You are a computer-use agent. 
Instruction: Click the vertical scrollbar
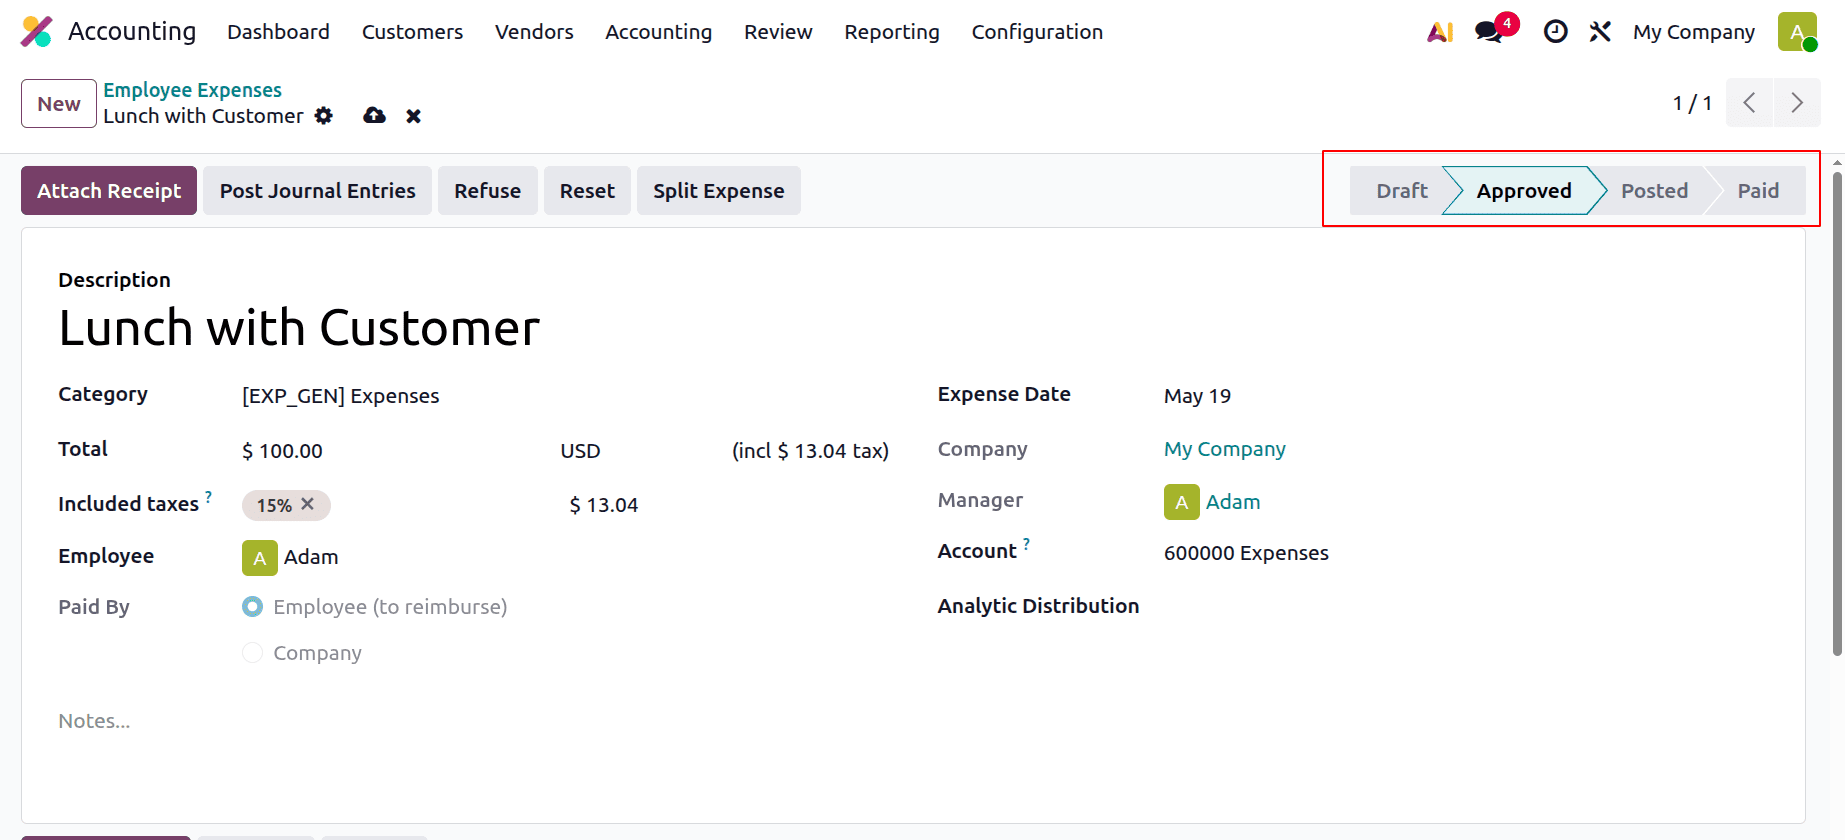pos(1837,414)
